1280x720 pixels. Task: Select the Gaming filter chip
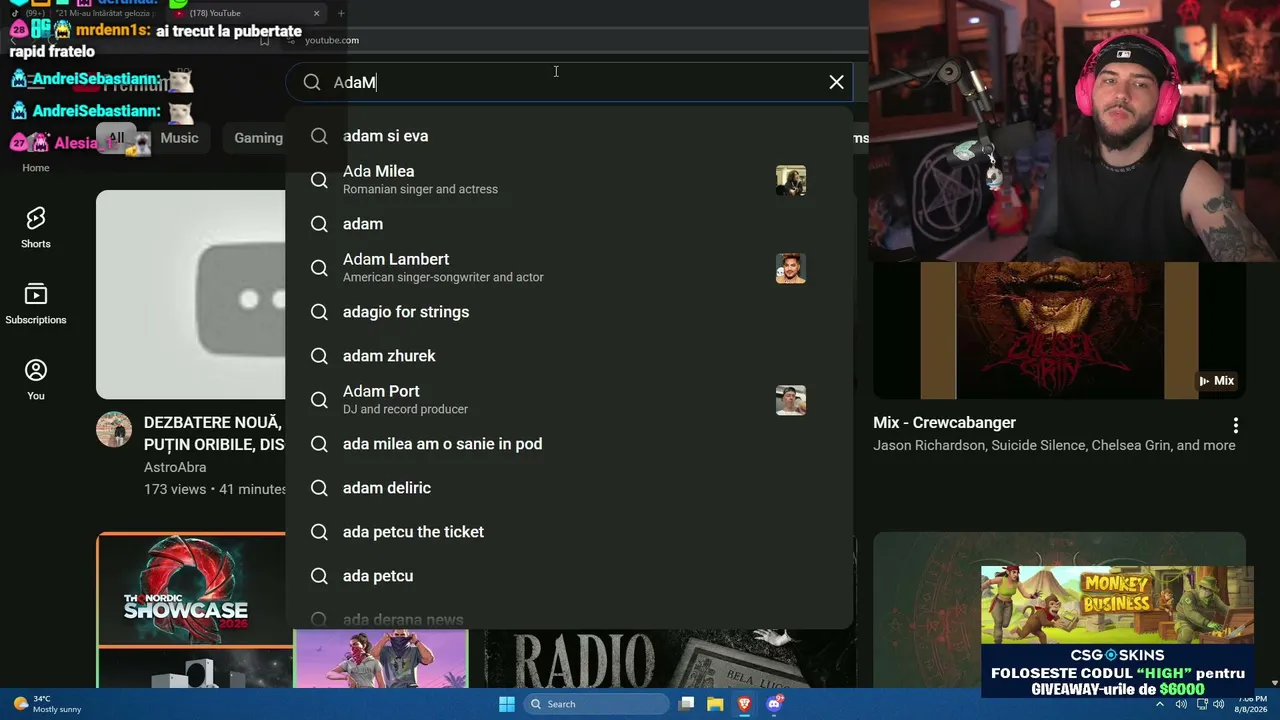258,138
